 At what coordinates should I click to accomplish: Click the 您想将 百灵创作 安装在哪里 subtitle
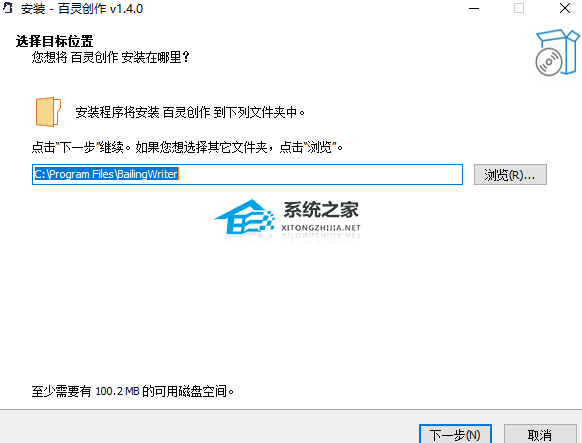pyautogui.click(x=111, y=58)
